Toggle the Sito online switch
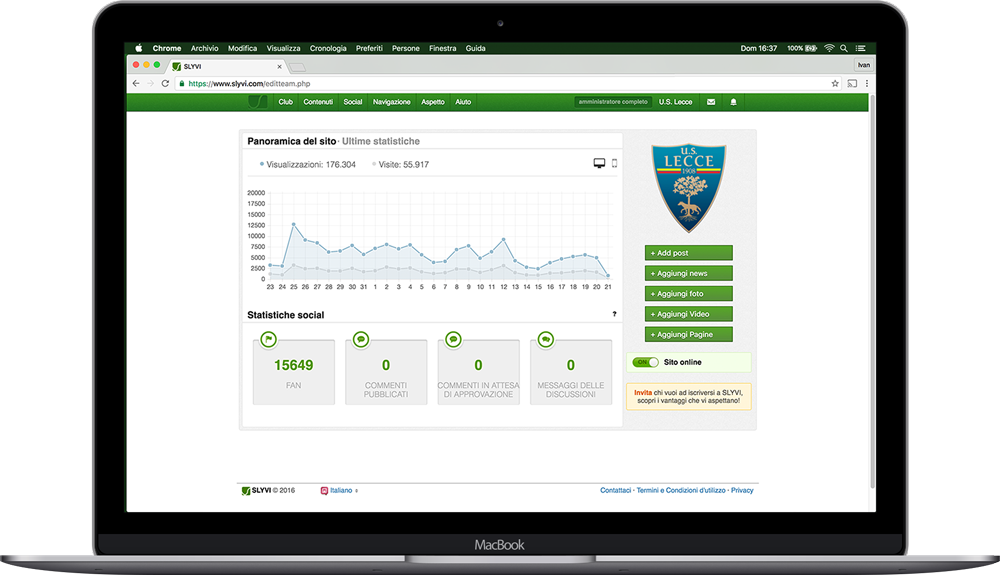Viewport: 1000px width, 575px height. tap(645, 362)
